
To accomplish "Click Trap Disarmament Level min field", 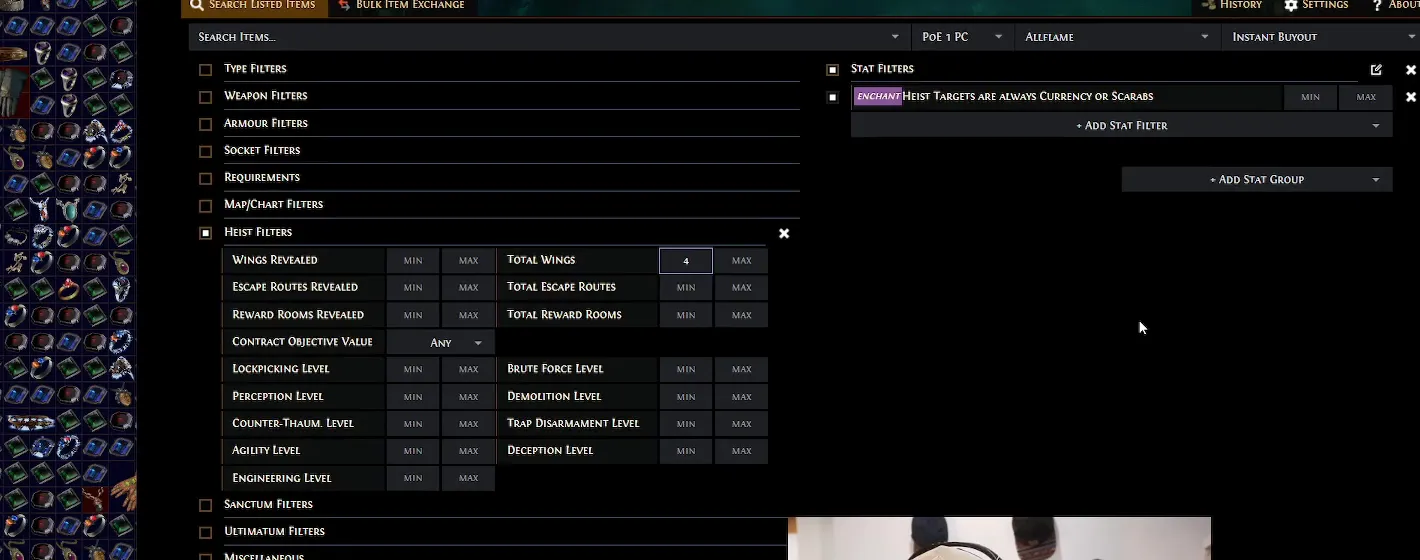I will [x=686, y=423].
